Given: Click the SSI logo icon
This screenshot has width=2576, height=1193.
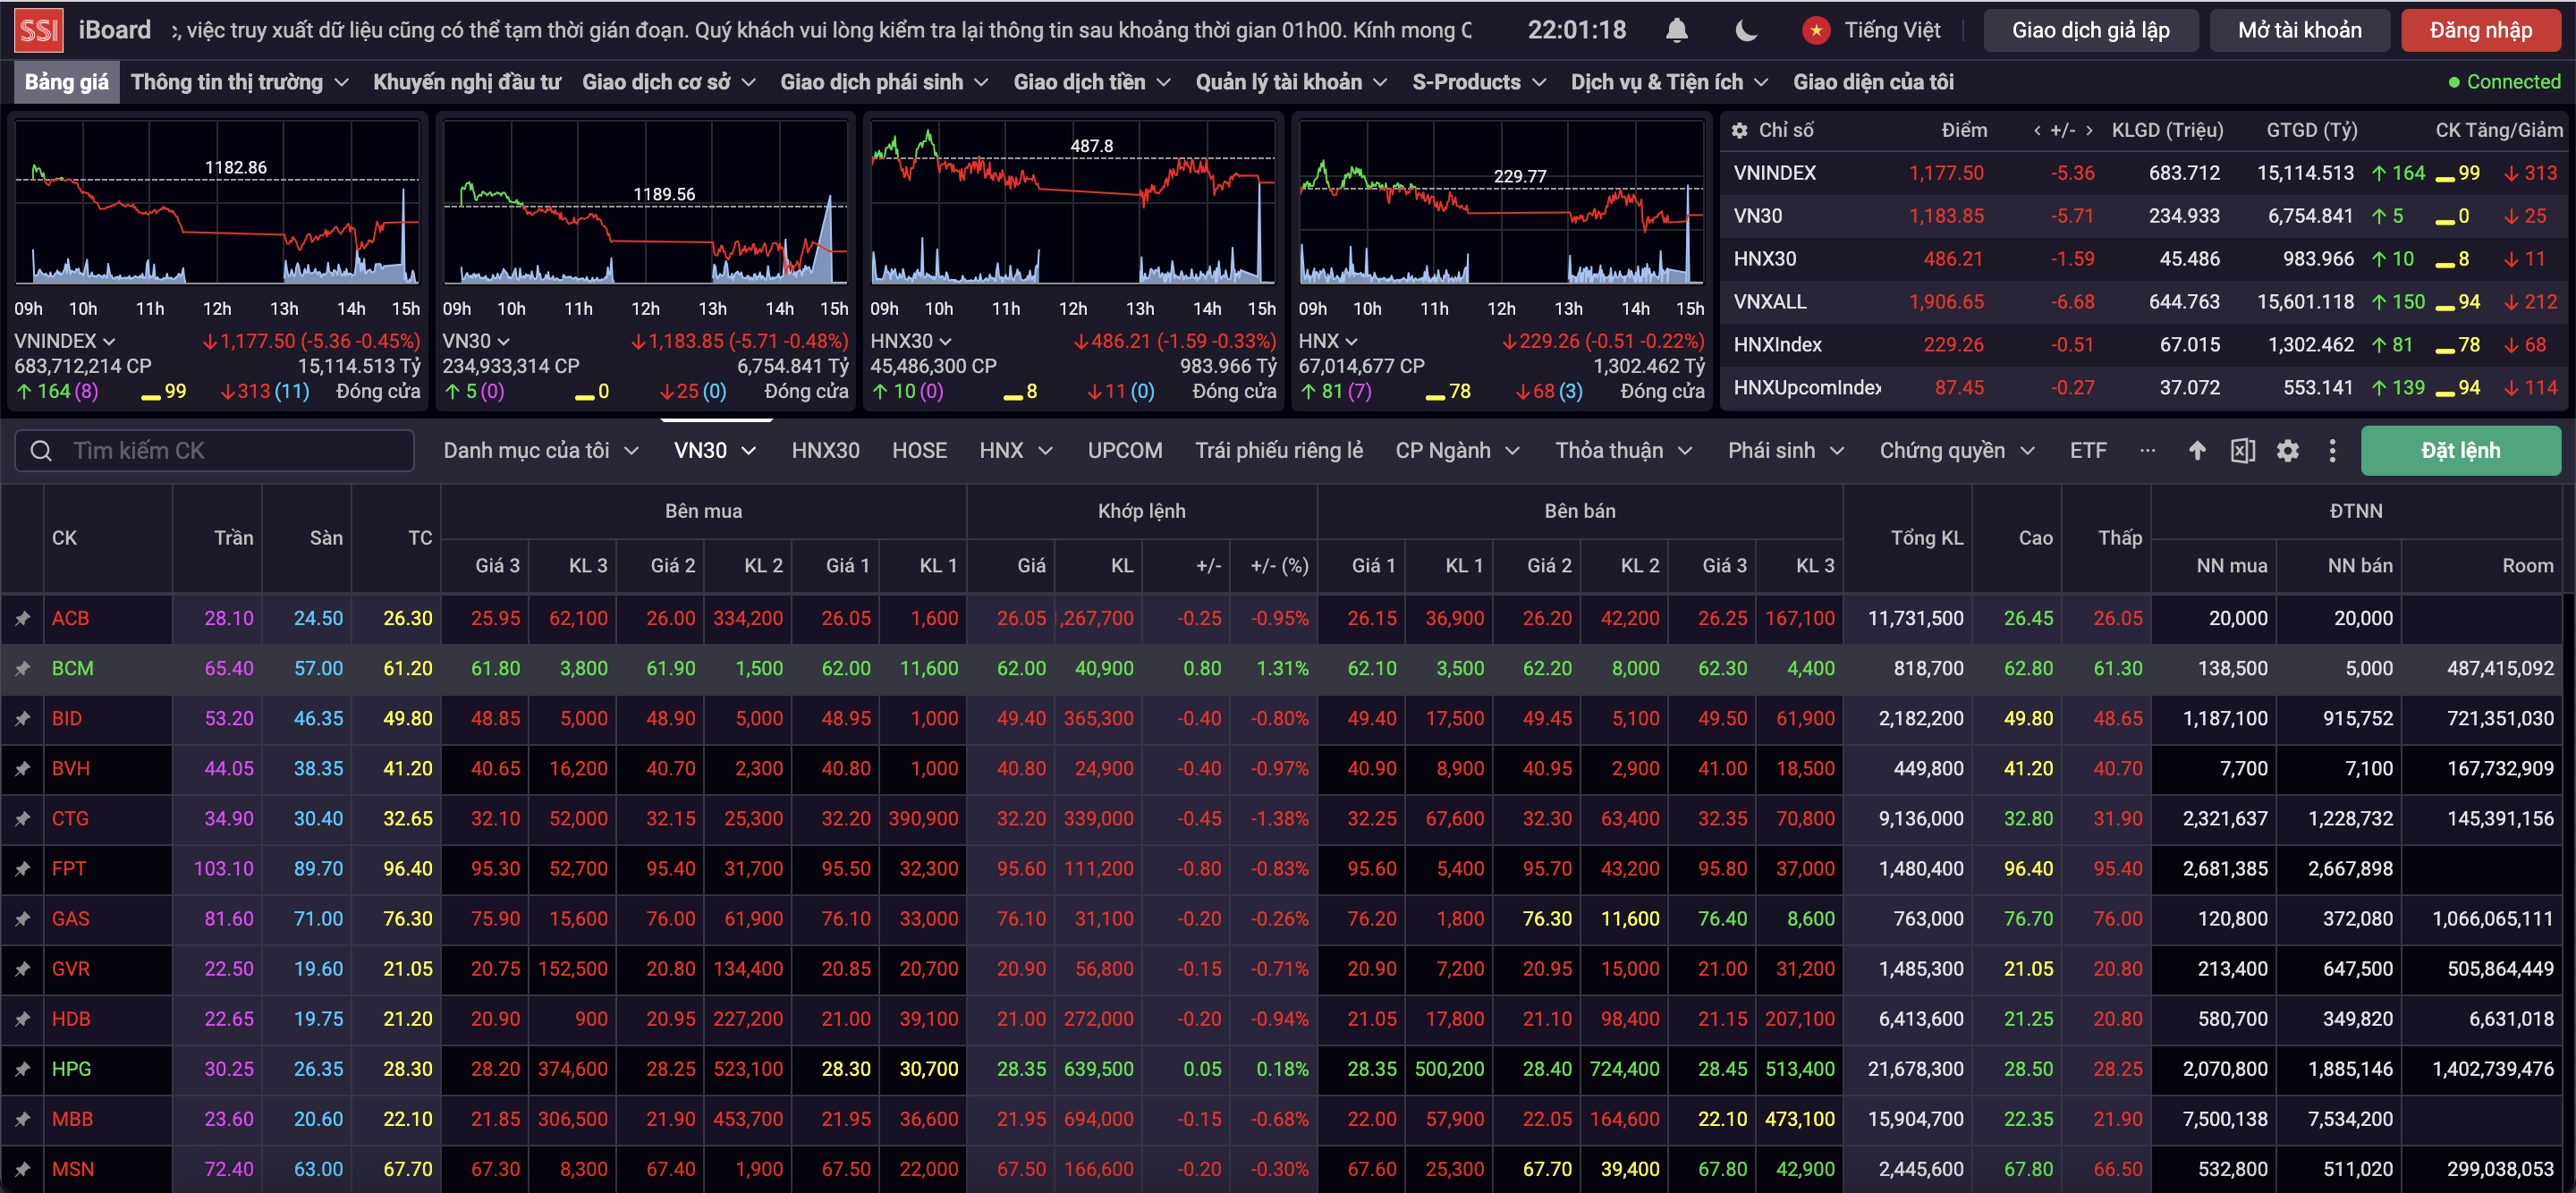Looking at the screenshot, I should coord(39,30).
